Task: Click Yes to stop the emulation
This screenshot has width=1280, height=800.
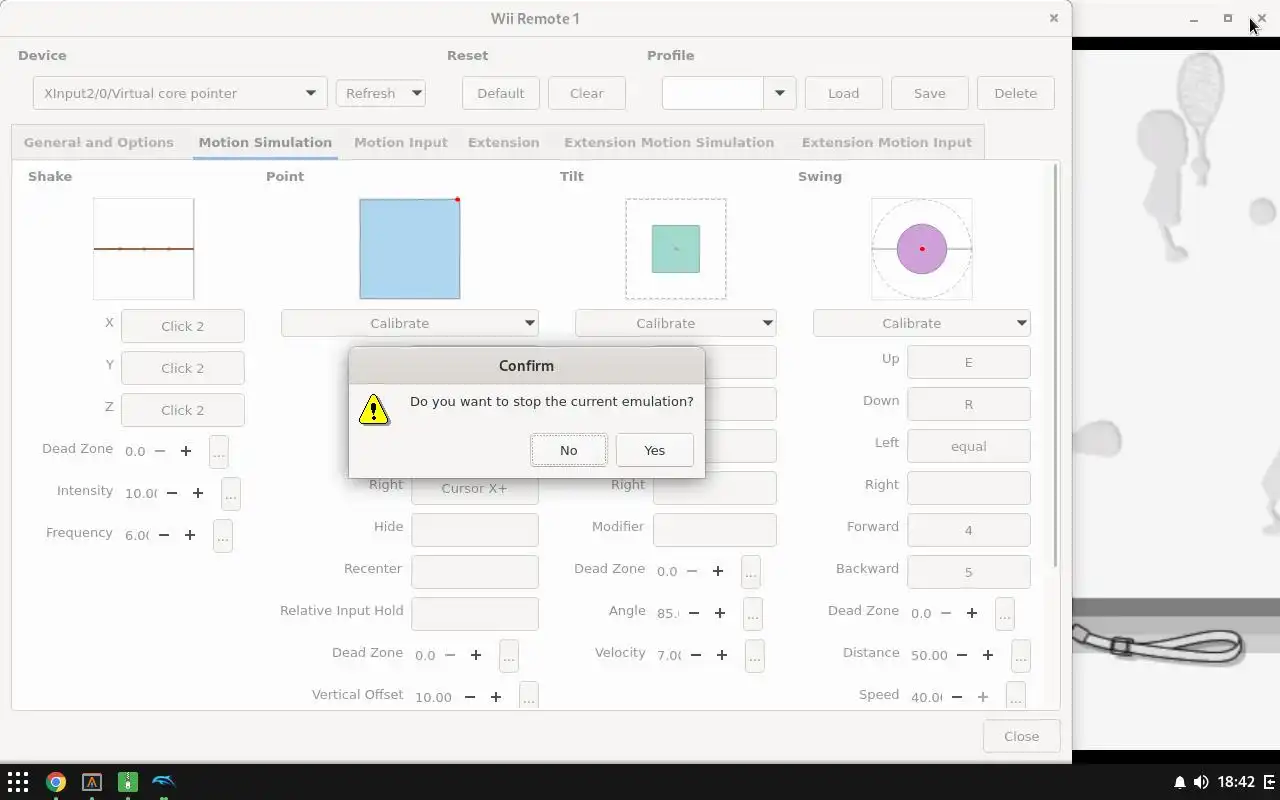Action: pyautogui.click(x=654, y=450)
